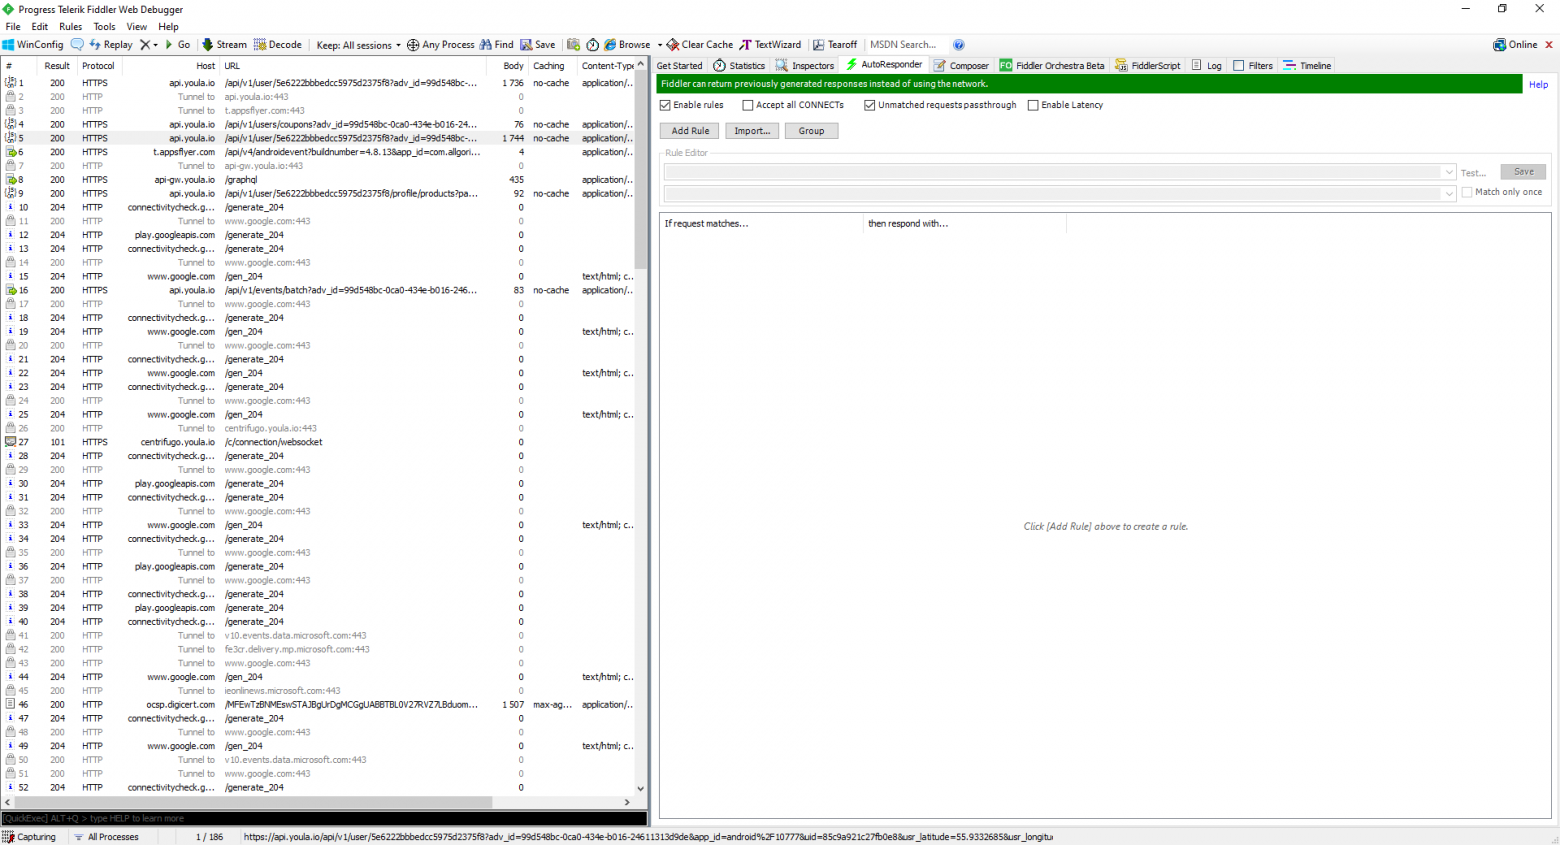Open the Edit menu
Image resolution: width=1560 pixels, height=845 pixels.
pos(40,27)
